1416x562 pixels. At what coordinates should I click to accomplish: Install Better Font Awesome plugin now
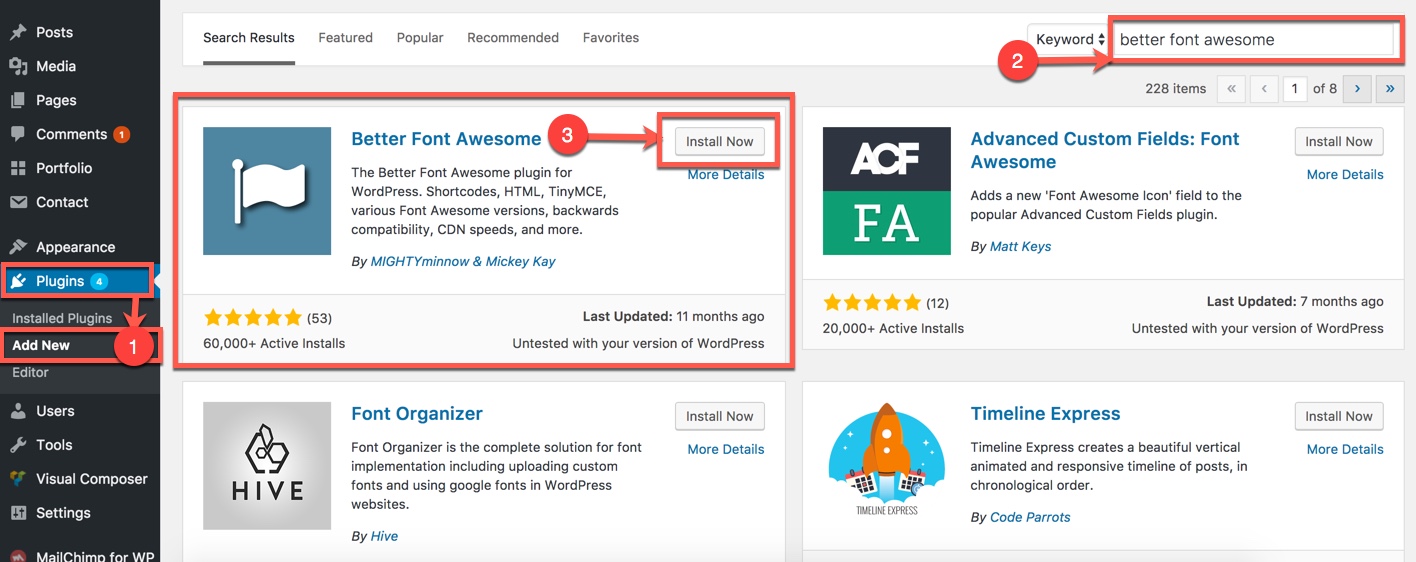[x=720, y=141]
